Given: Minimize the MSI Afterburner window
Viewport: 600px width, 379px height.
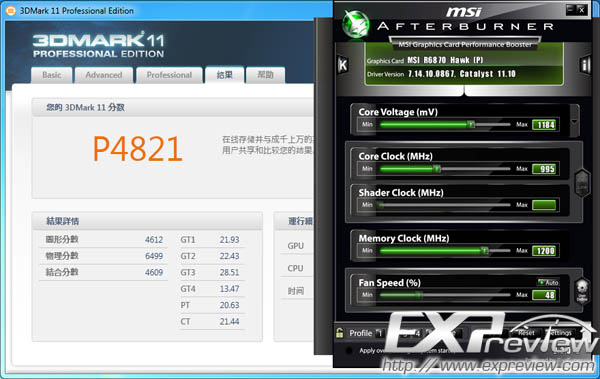Looking at the screenshot, I should (571, 10).
